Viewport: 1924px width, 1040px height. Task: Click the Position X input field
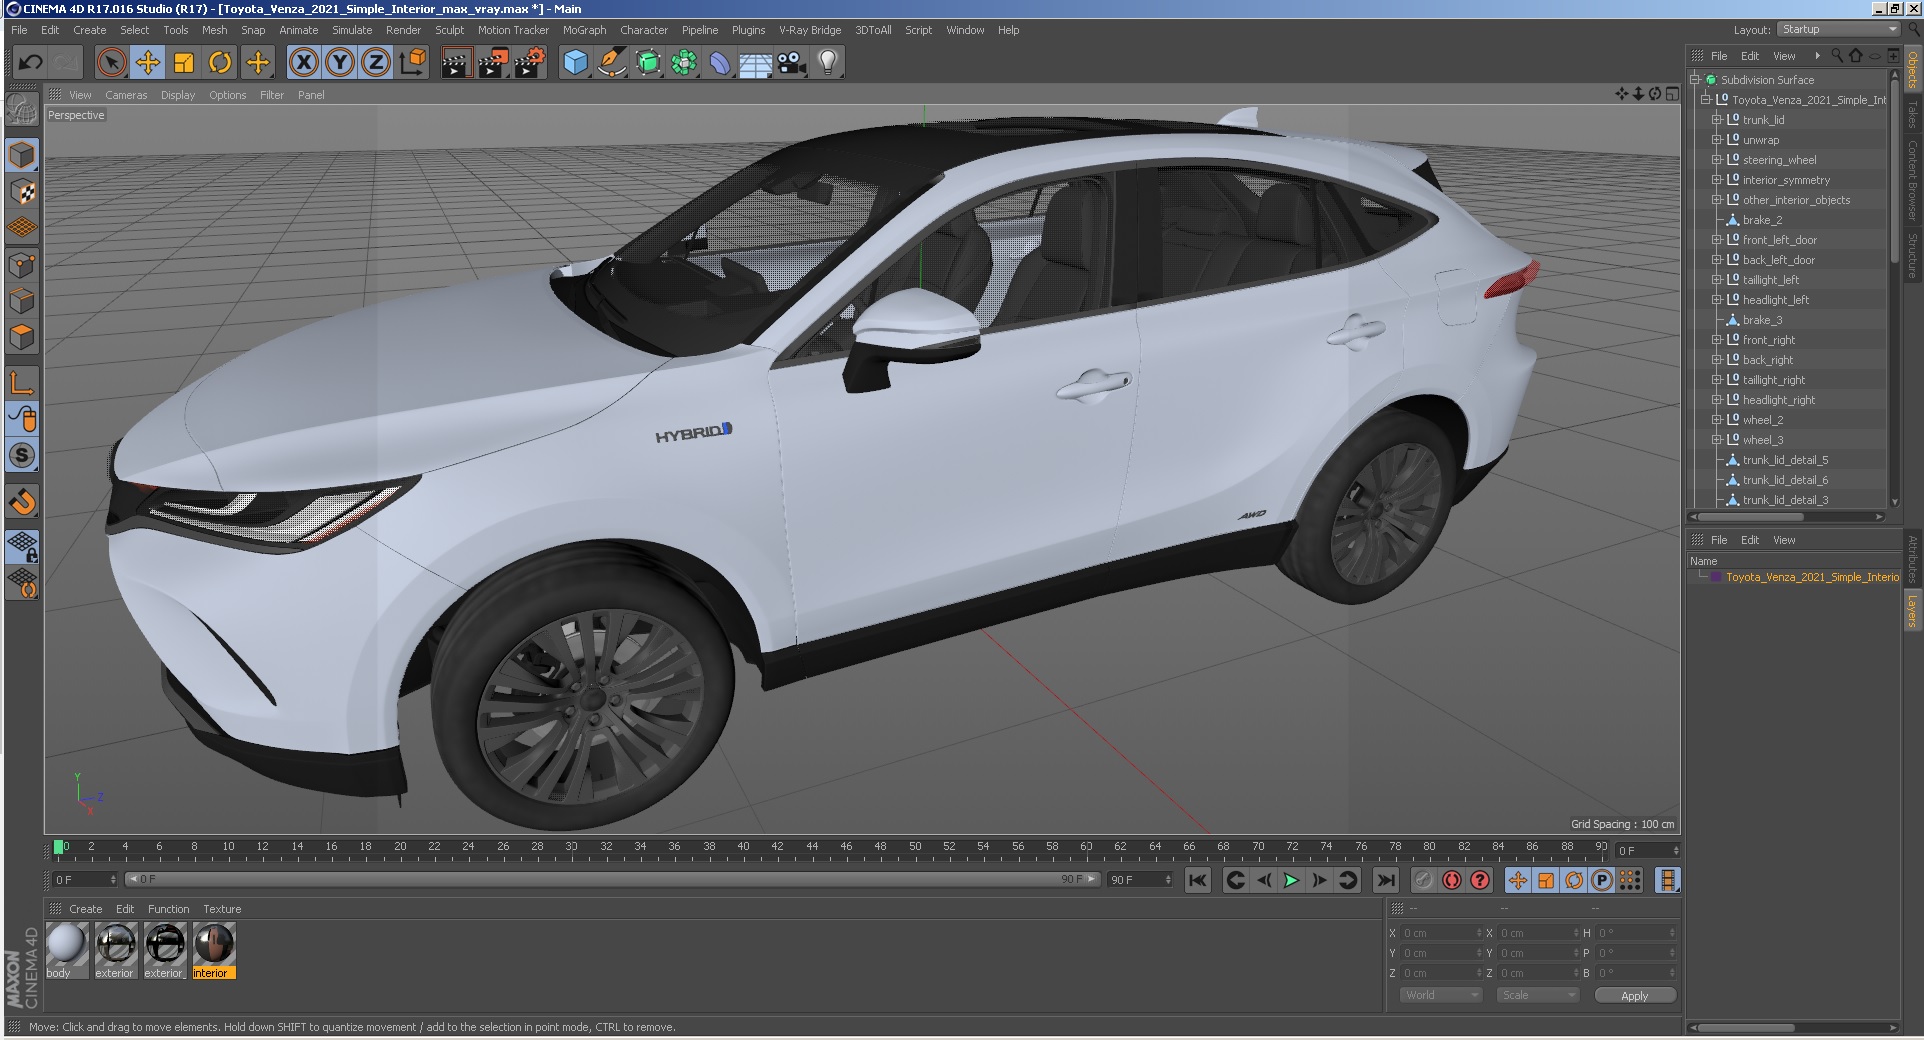coord(1440,933)
